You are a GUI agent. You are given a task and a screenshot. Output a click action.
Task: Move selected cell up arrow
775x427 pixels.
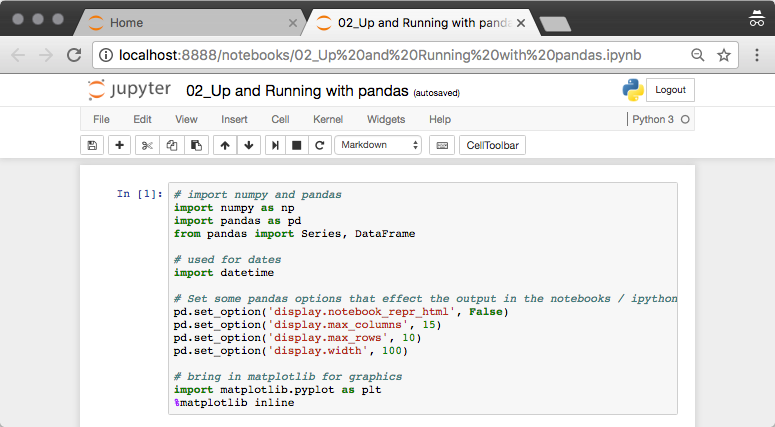point(225,145)
